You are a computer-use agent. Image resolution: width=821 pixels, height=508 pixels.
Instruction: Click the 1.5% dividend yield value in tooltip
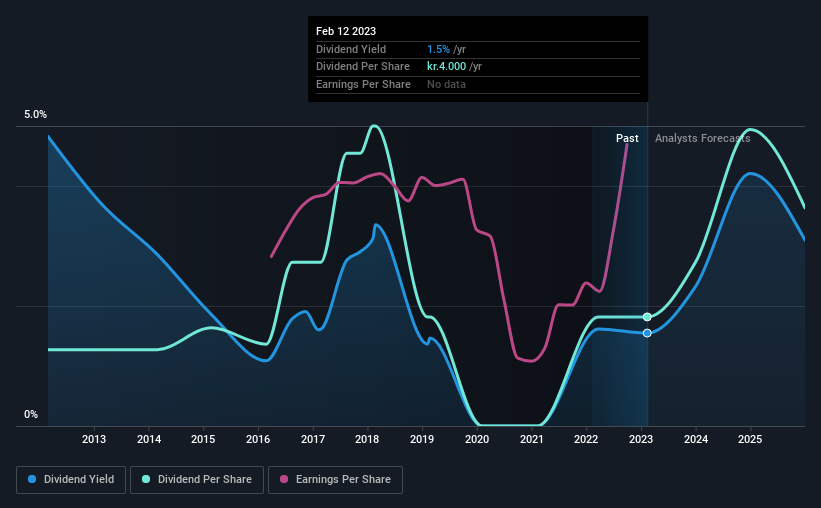[438, 49]
